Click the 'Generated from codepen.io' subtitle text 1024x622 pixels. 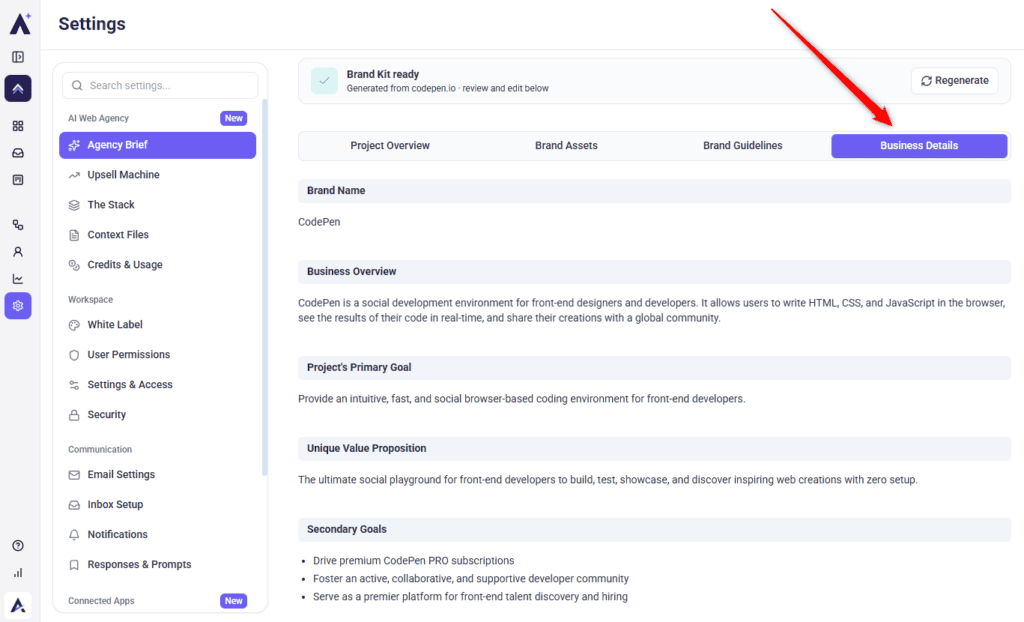(447, 88)
